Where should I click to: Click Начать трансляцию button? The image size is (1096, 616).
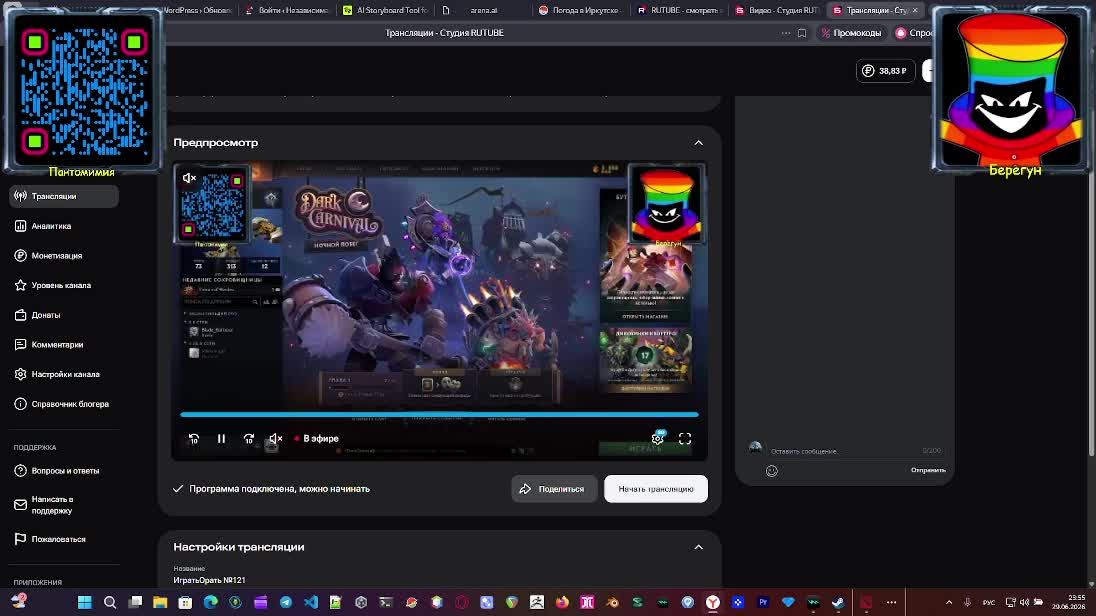point(656,489)
